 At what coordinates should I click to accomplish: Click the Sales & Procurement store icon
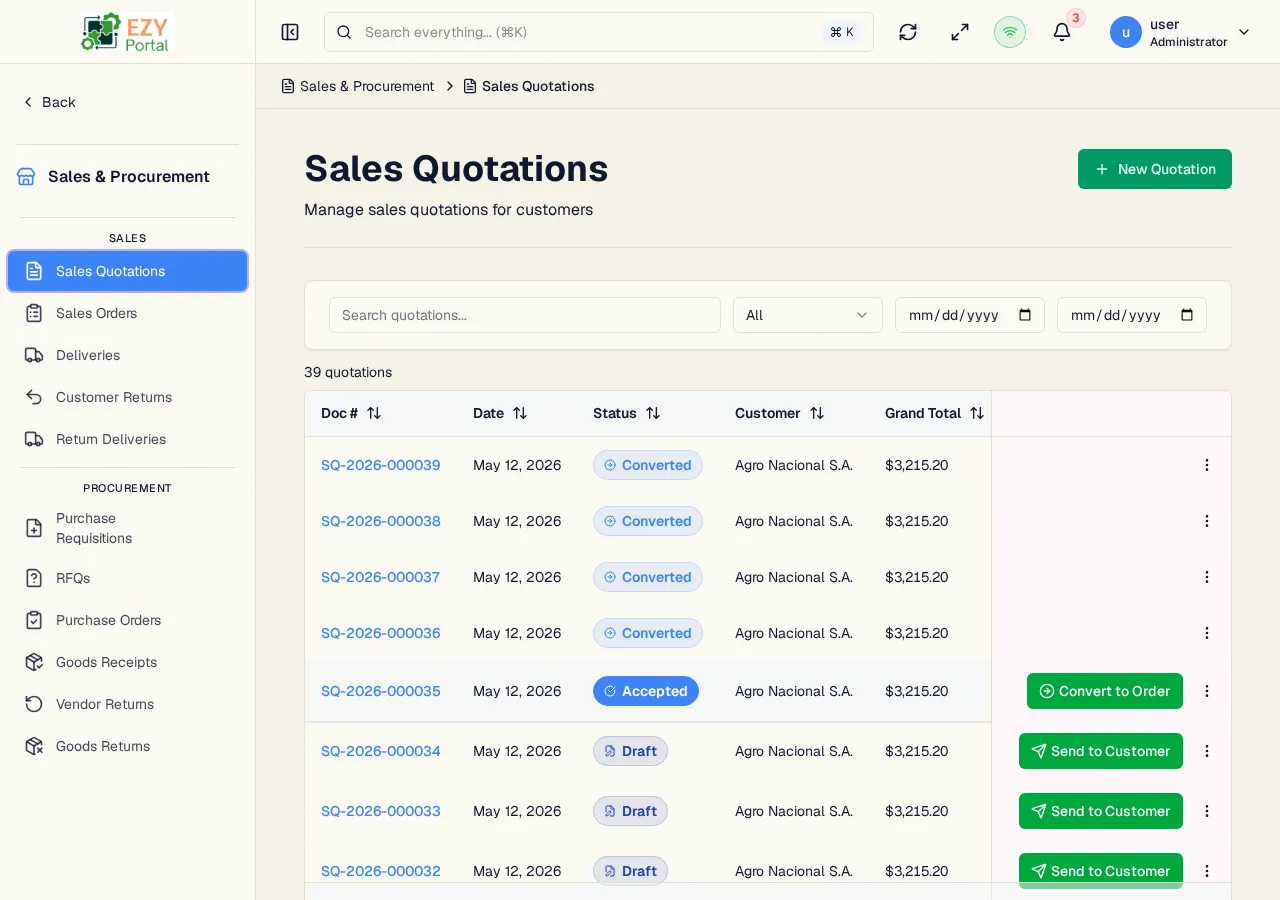(26, 177)
